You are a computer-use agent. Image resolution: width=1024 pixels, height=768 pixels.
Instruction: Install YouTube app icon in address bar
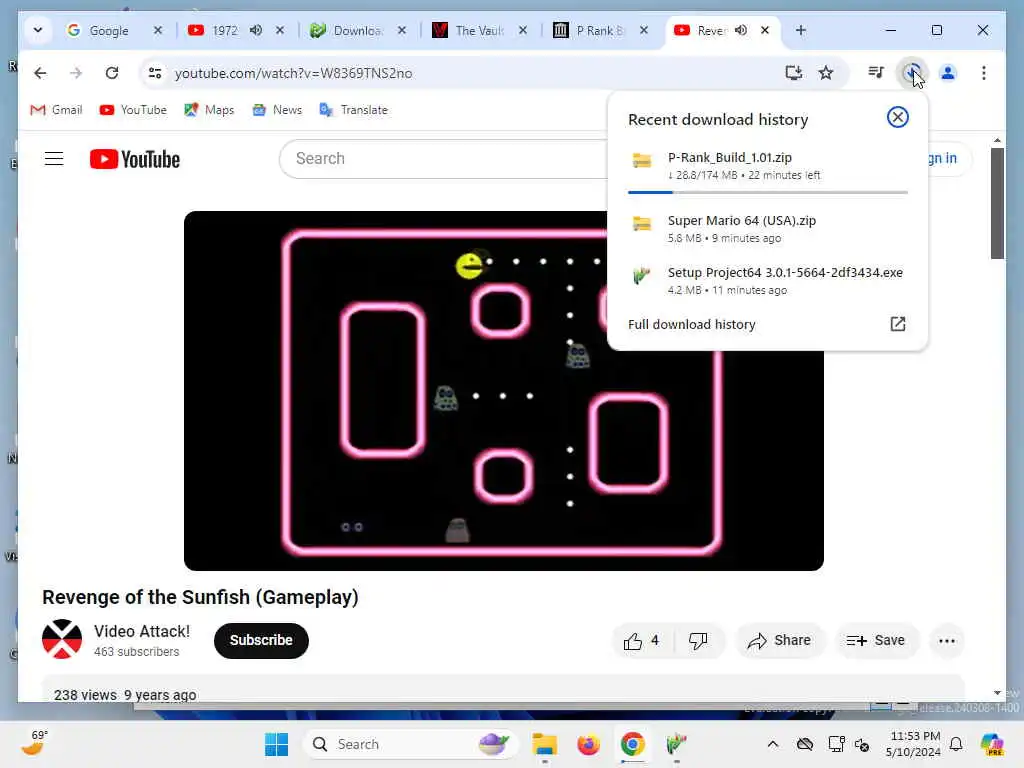[x=793, y=73]
